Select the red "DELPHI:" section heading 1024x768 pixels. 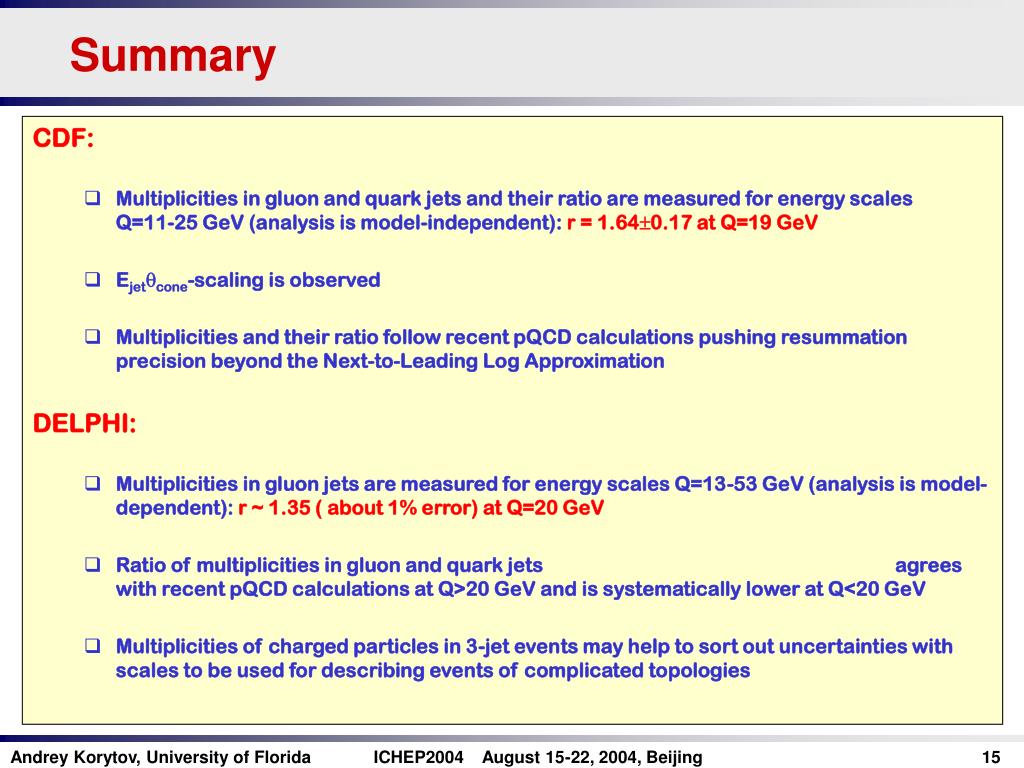click(84, 423)
